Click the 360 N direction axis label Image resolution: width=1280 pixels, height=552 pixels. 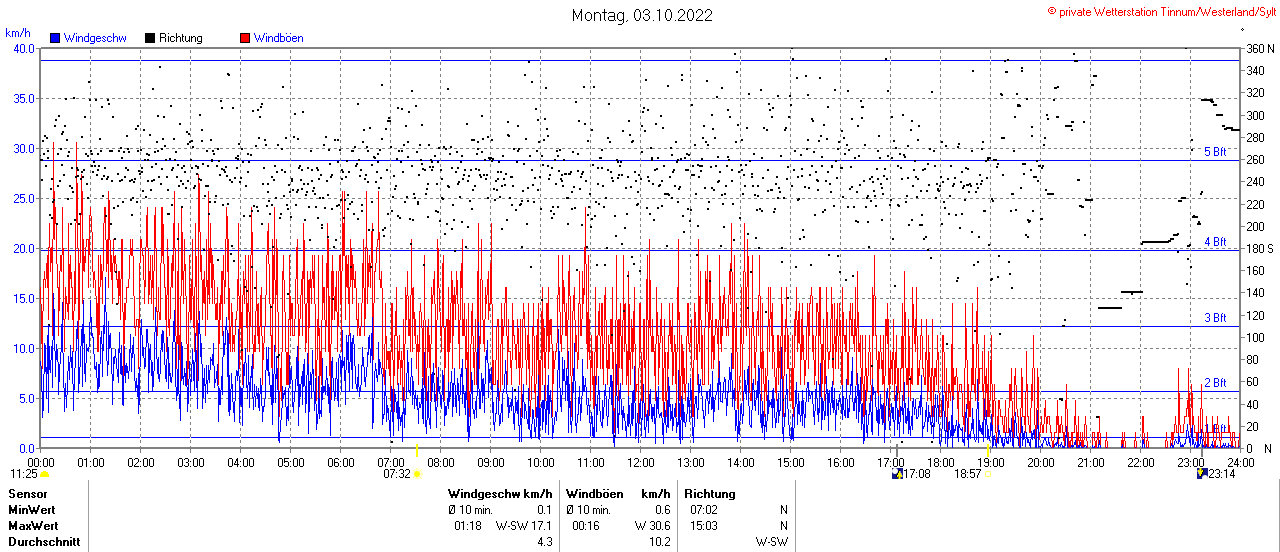1259,49
